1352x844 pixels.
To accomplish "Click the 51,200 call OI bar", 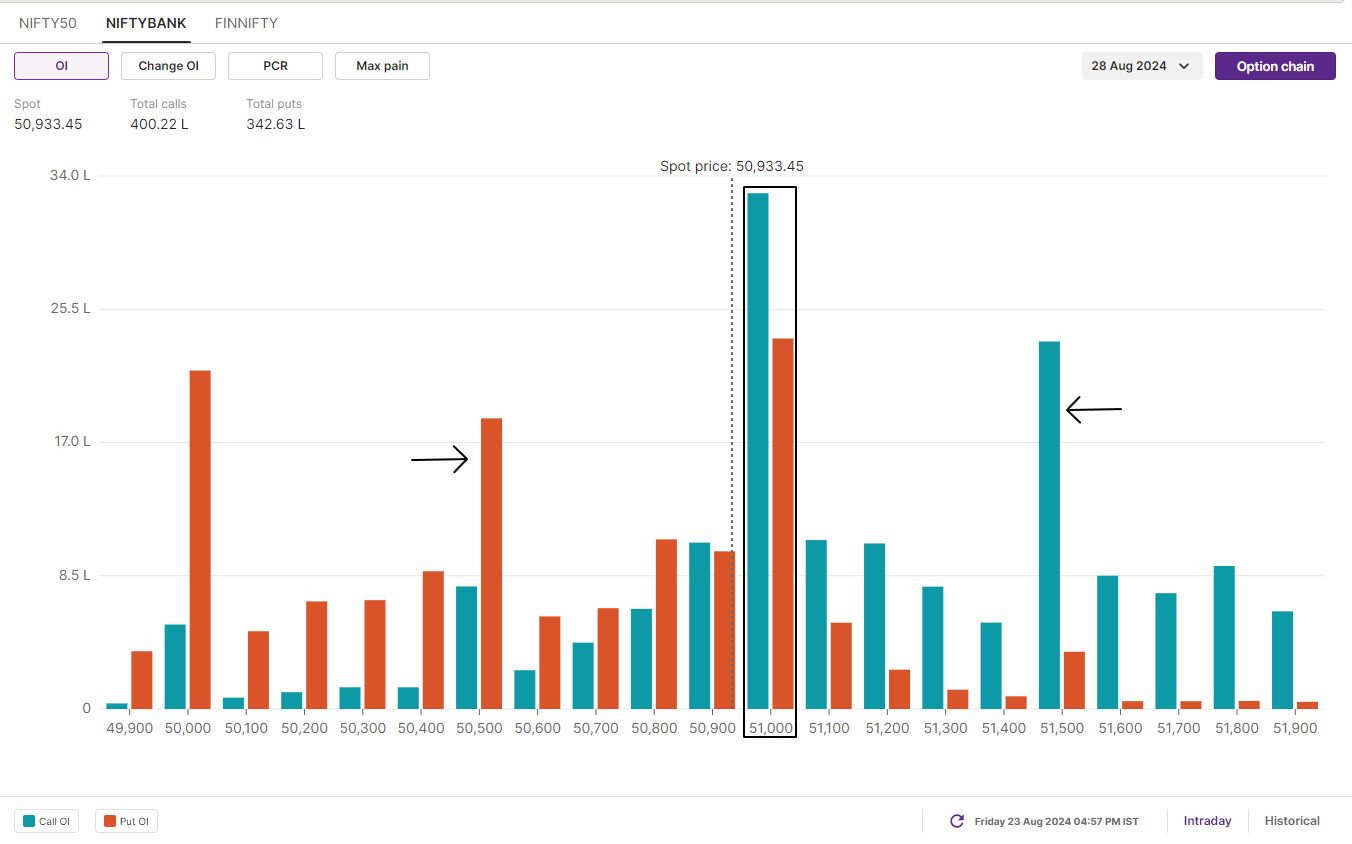I will tap(874, 626).
